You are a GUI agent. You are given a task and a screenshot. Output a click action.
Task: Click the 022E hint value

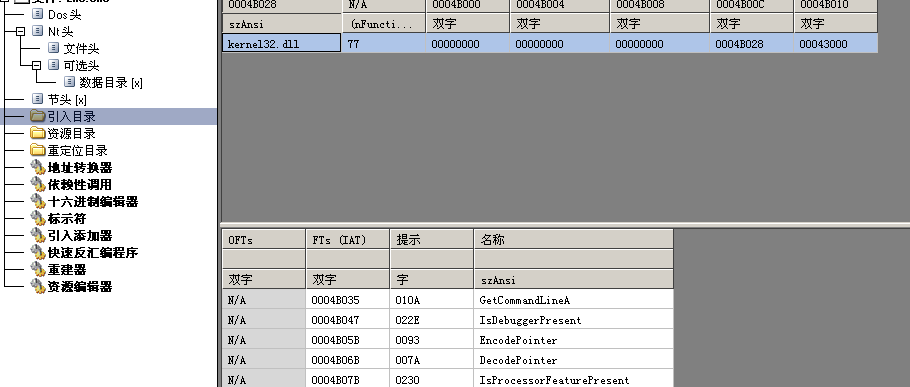point(432,320)
